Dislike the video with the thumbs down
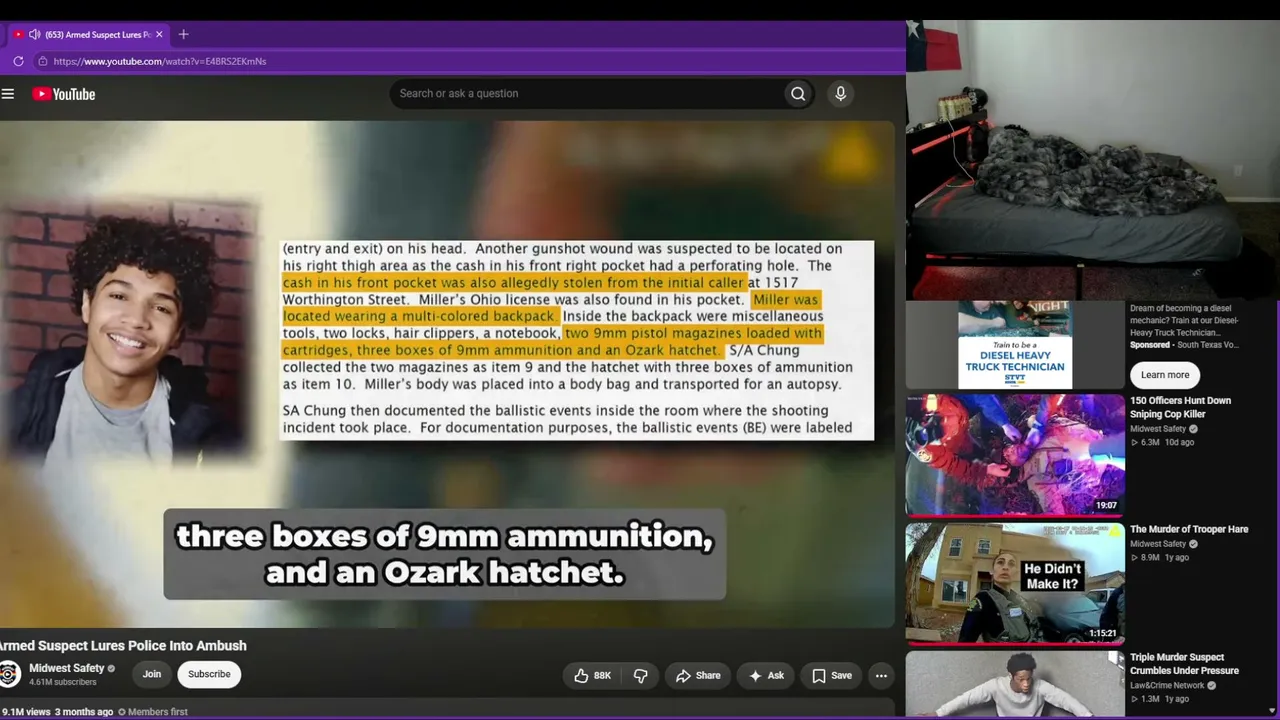Screen dimensions: 1280x720 [x=641, y=676]
